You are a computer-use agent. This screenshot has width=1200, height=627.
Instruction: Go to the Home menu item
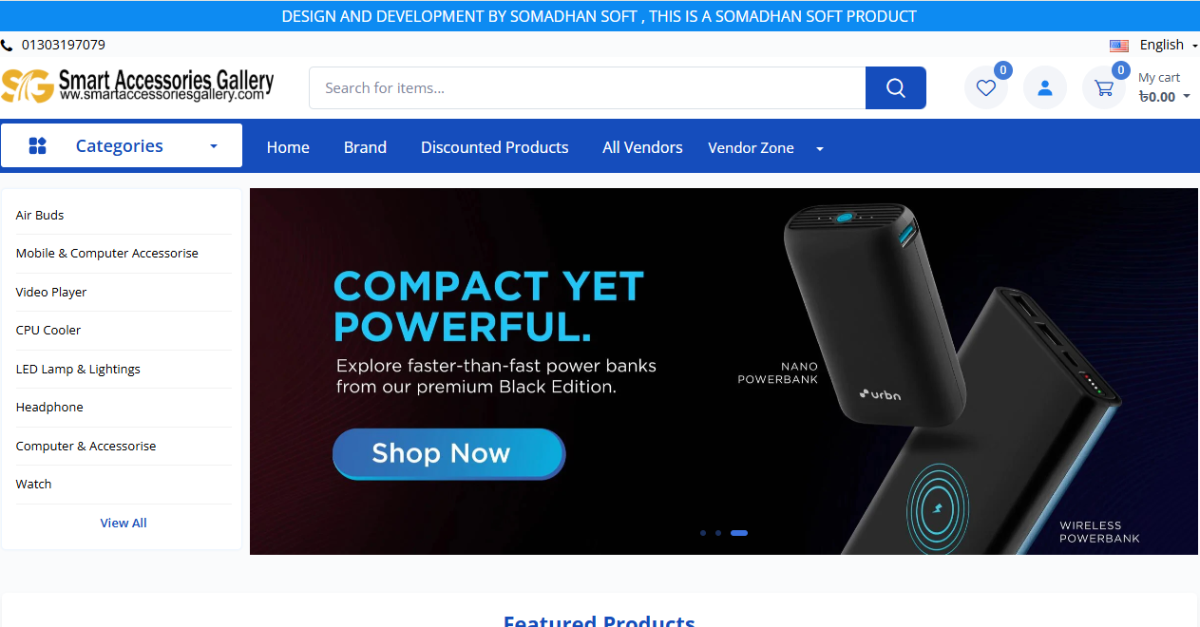click(288, 147)
